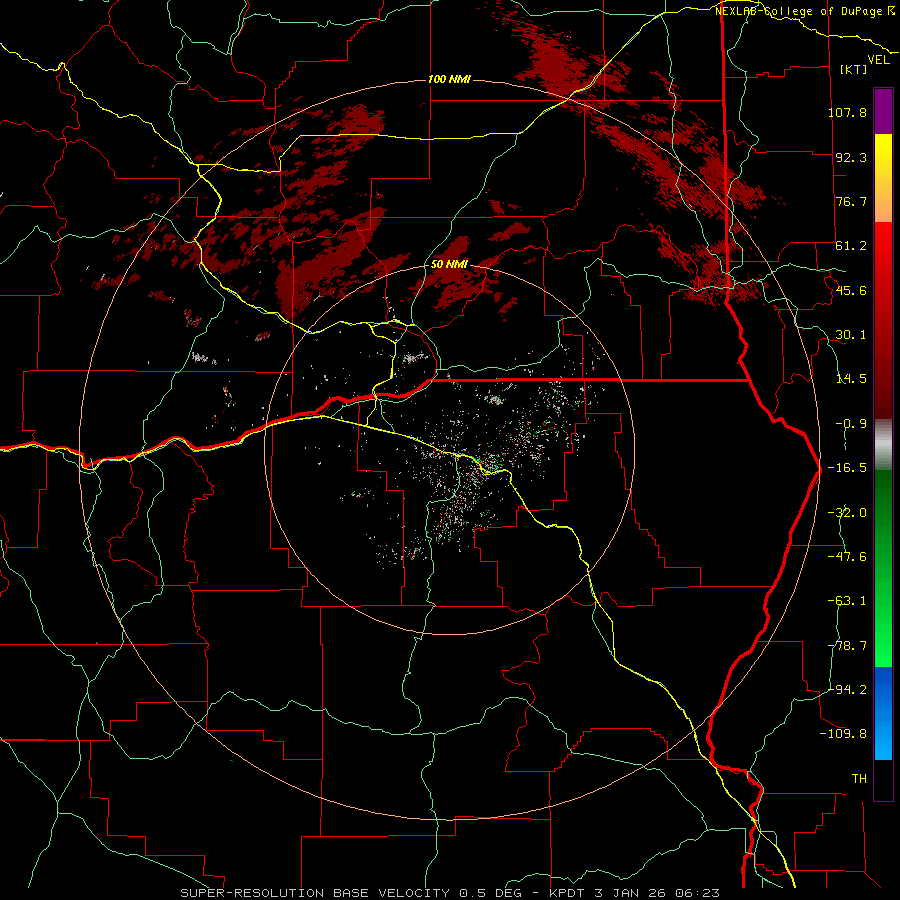Click the -63.1 legend value
The width and height of the screenshot is (900, 900).
point(847,601)
